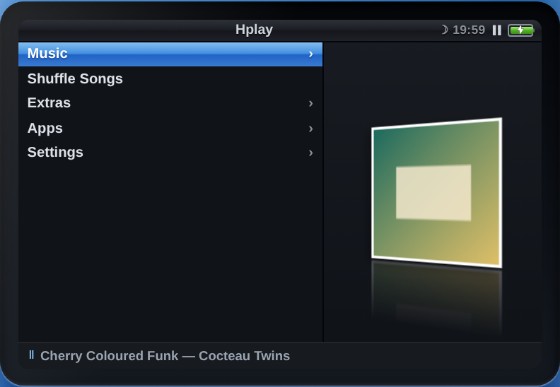Screen dimensions: 560x387
Task: Click the battery charging icon
Action: coord(521,30)
